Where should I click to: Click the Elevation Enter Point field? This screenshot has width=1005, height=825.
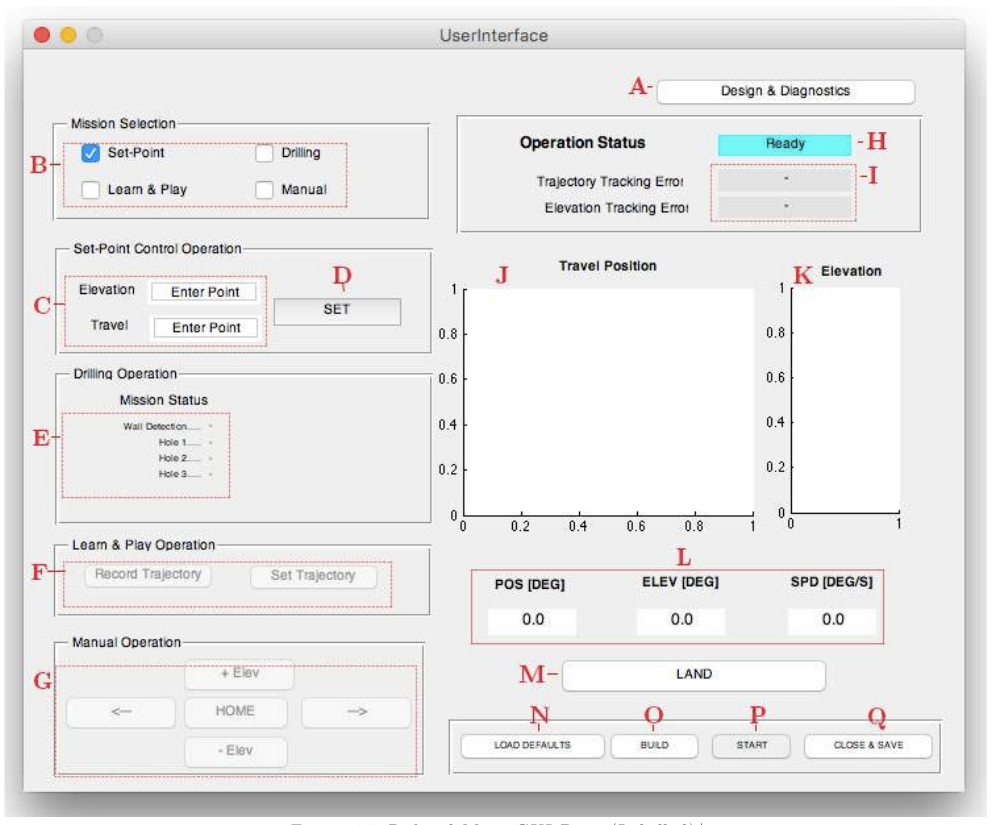tap(204, 292)
